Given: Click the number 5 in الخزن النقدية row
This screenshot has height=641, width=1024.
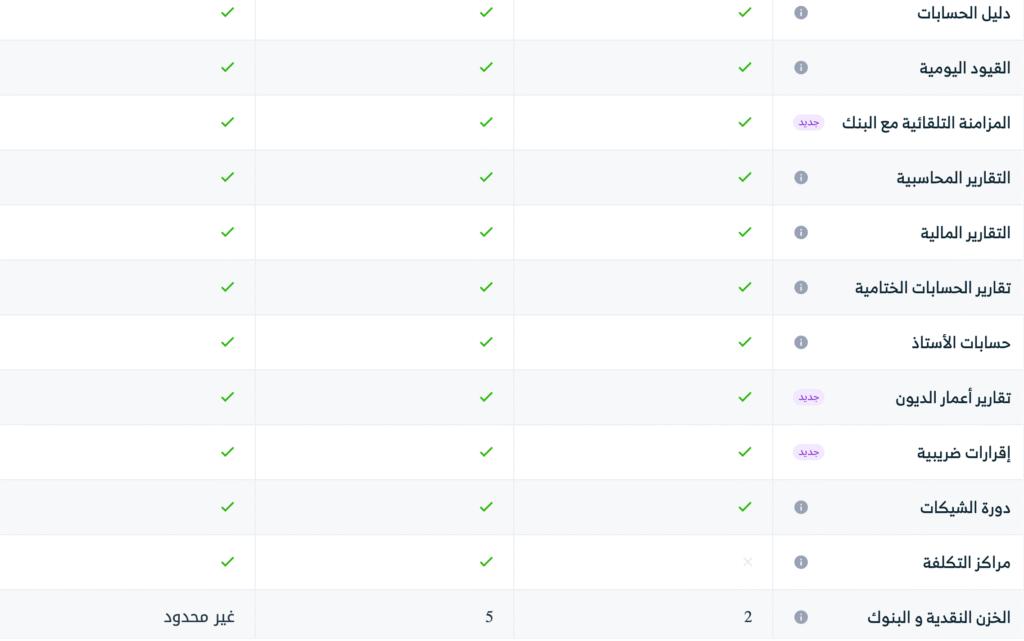Looking at the screenshot, I should (x=489, y=617).
